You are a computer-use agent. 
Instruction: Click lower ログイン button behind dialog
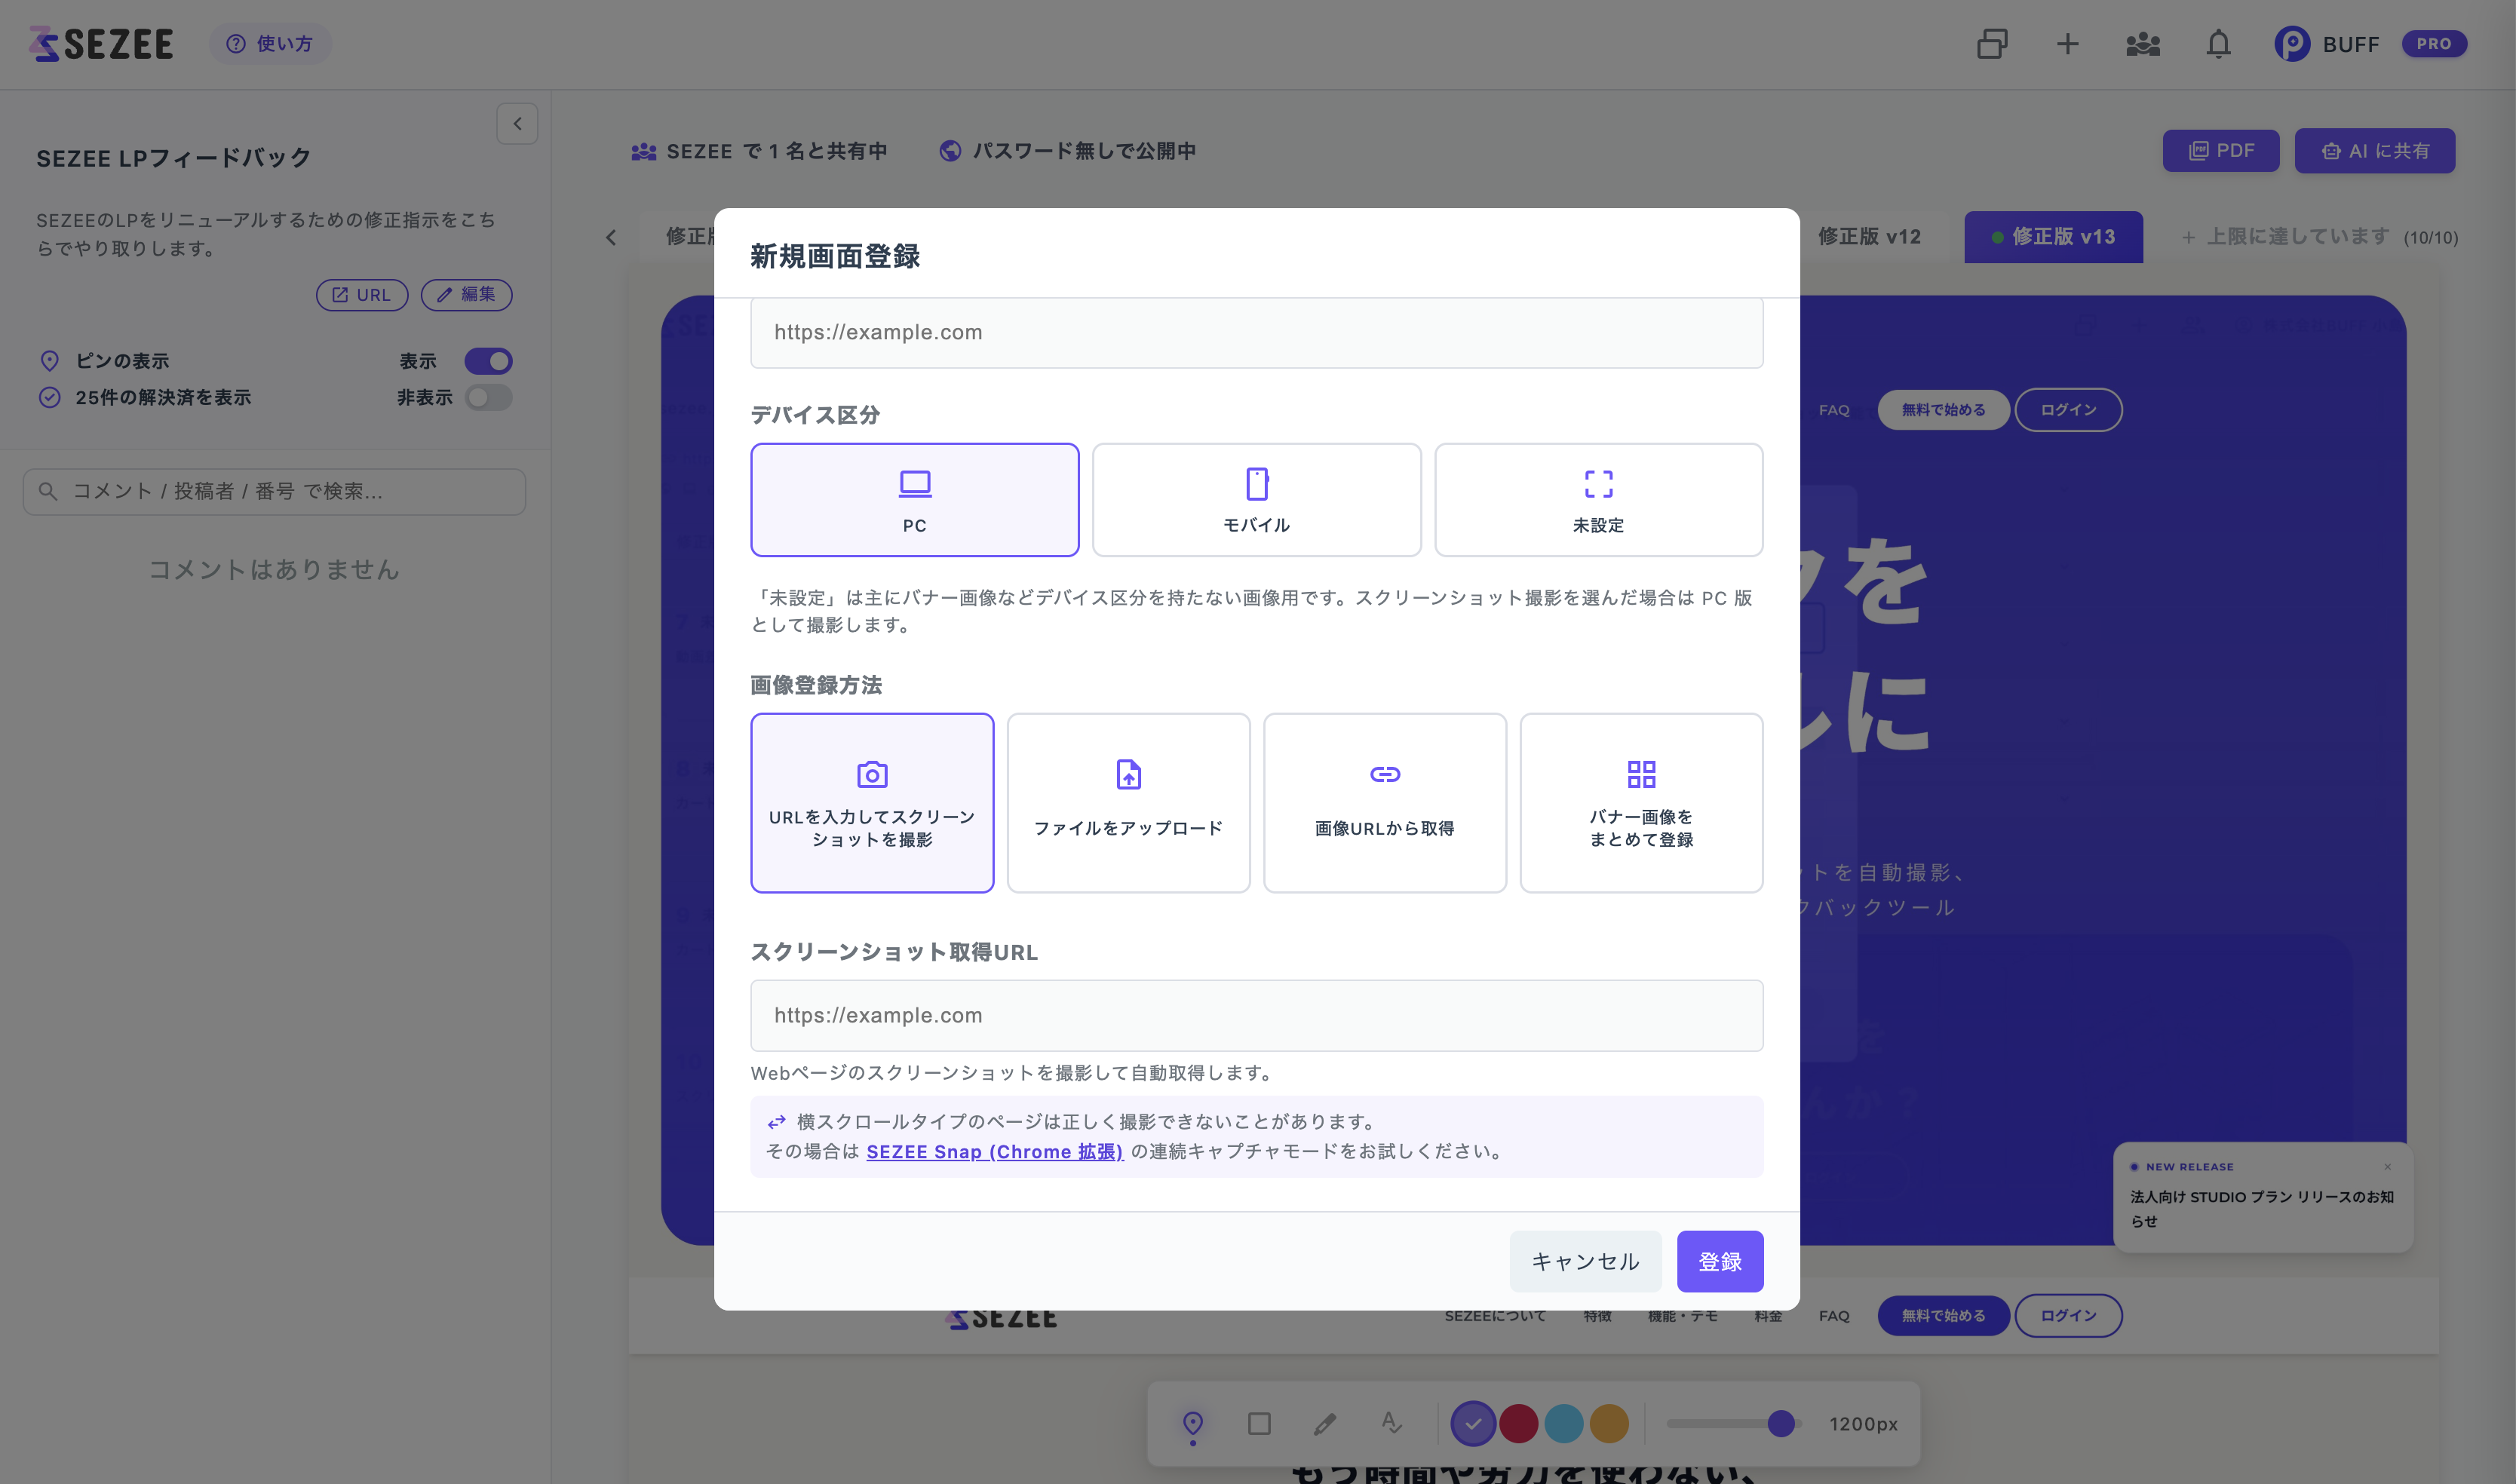(2068, 1315)
